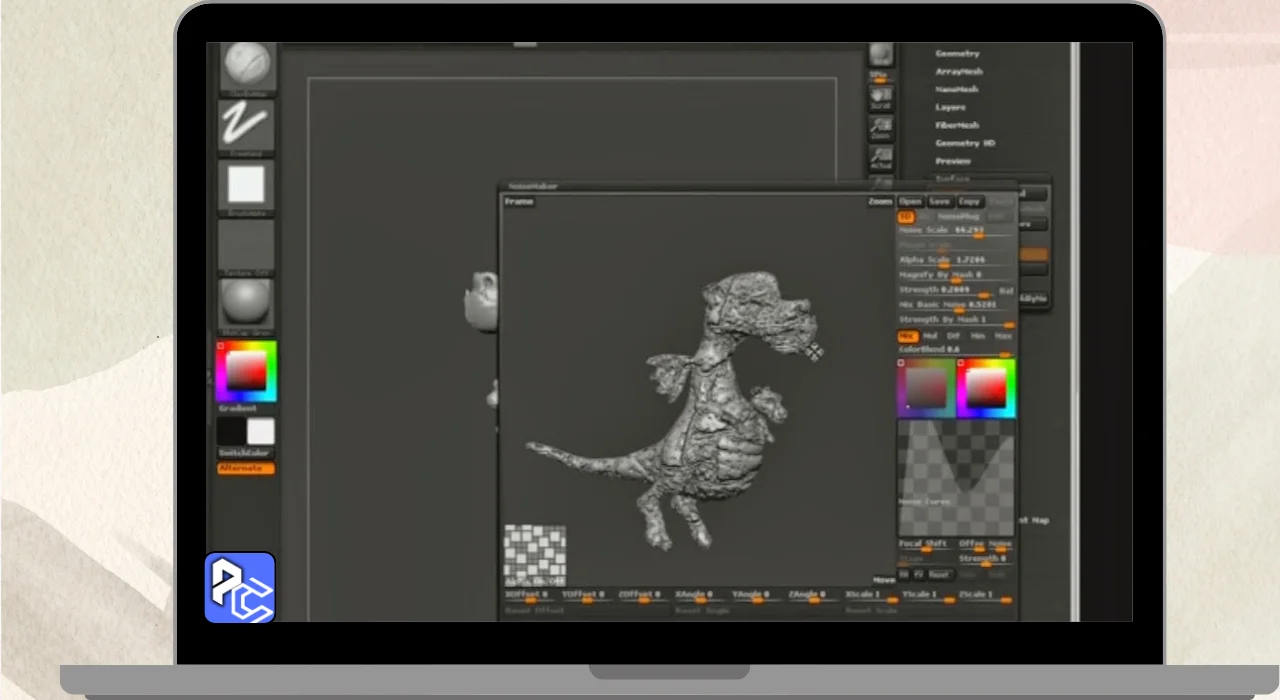Click the Reset button below the noise curve
Image resolution: width=1280 pixels, height=700 pixels.
[x=938, y=575]
